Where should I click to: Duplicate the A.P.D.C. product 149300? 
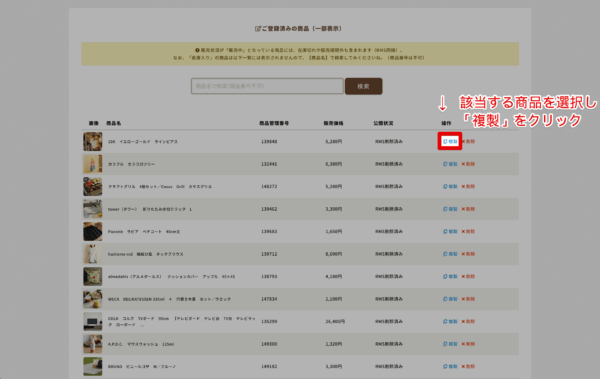[x=450, y=344]
